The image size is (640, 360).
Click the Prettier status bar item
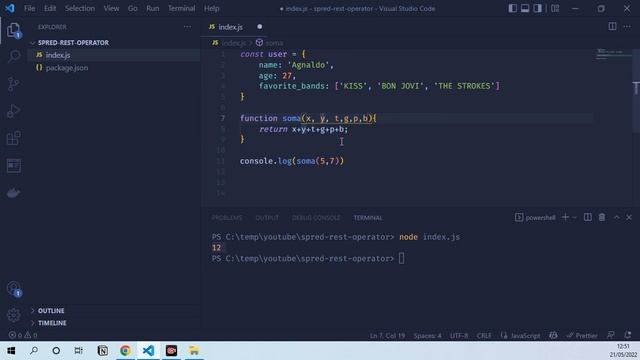582,336
